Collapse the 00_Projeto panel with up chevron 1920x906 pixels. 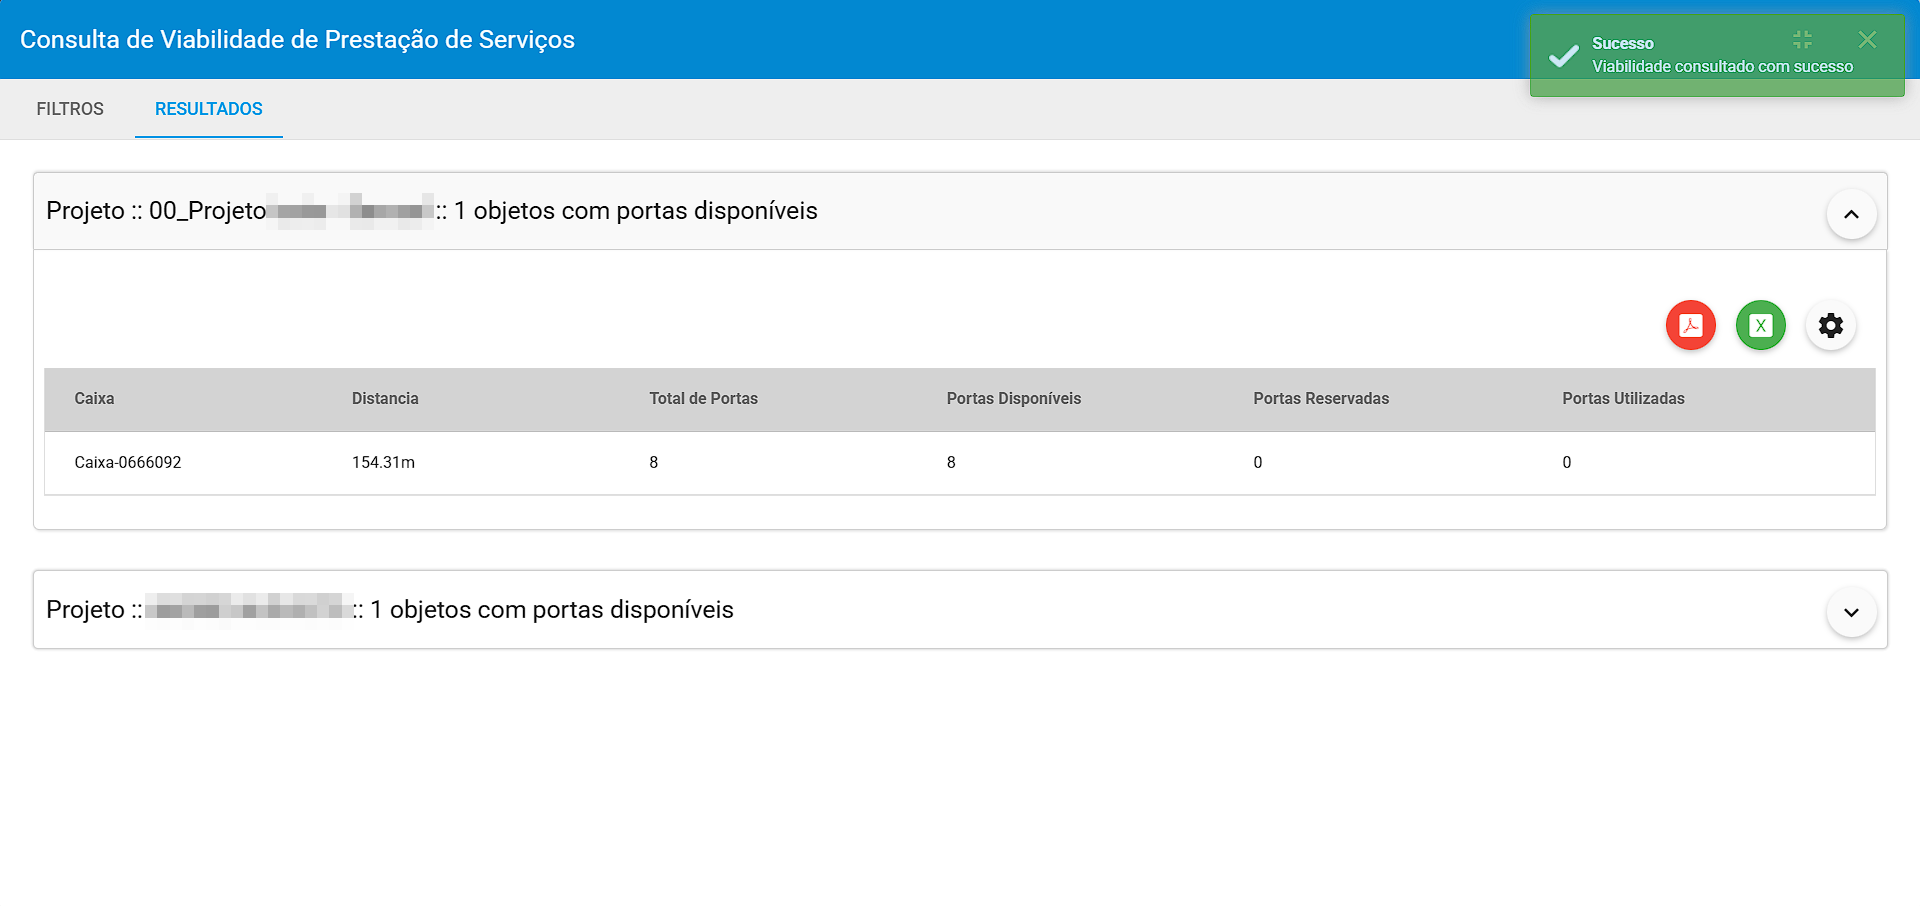click(x=1851, y=214)
